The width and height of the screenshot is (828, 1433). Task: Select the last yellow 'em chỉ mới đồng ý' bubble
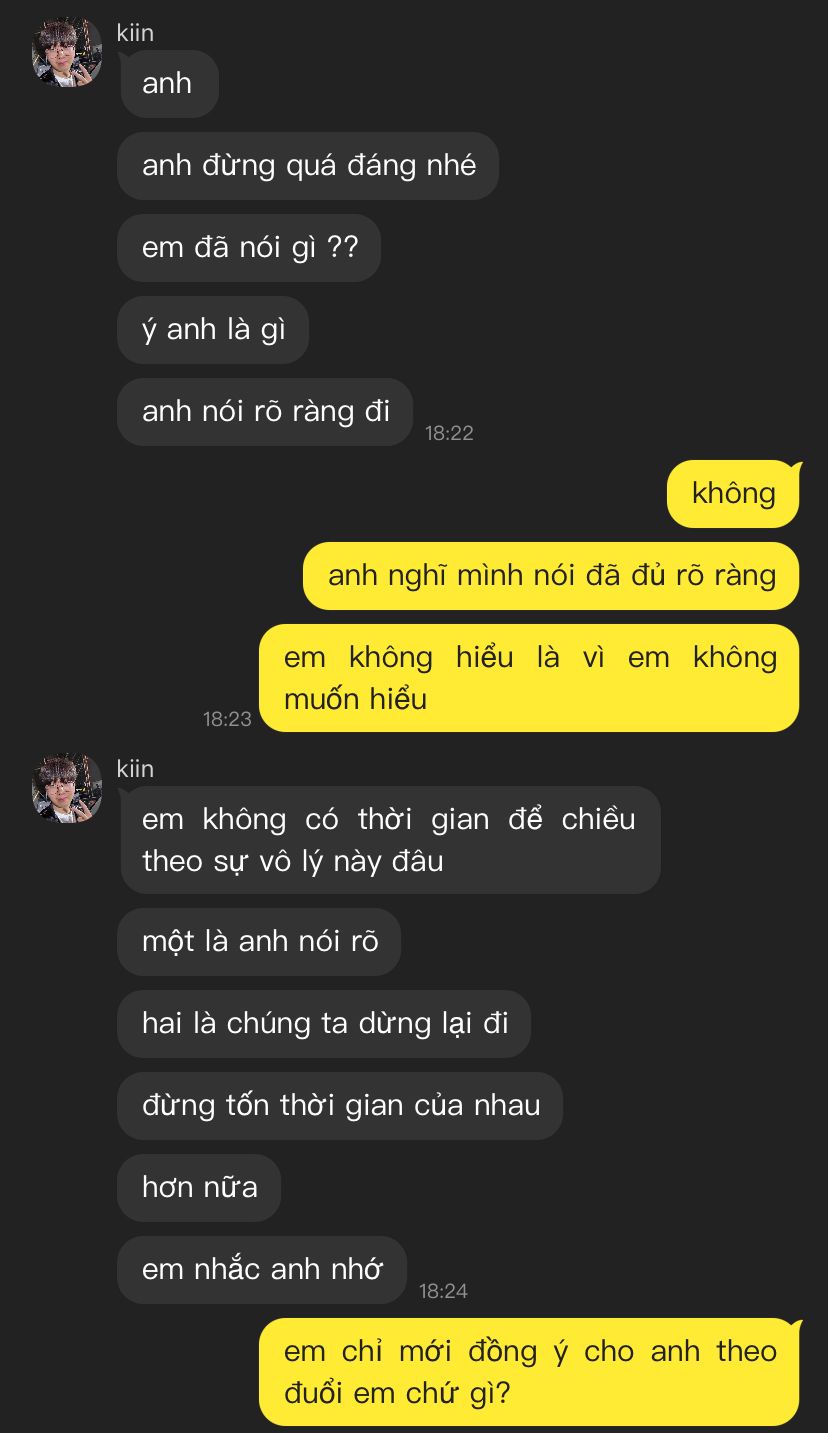529,1372
